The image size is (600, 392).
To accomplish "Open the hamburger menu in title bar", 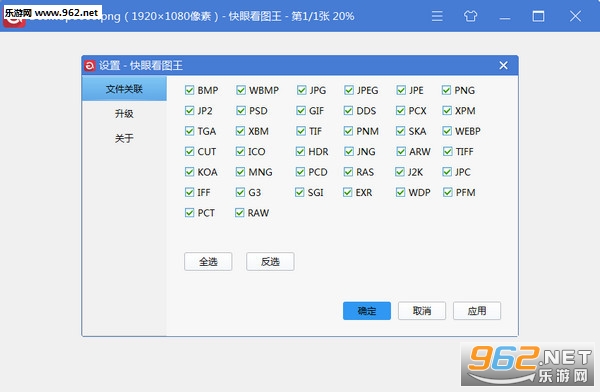I will tap(437, 16).
